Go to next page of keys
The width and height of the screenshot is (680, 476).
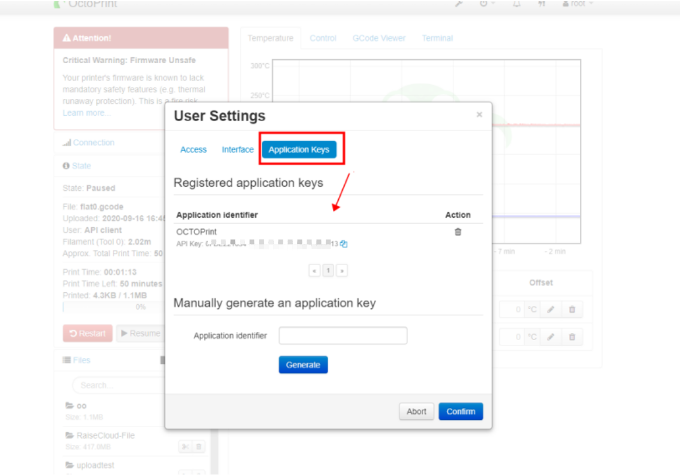(342, 271)
